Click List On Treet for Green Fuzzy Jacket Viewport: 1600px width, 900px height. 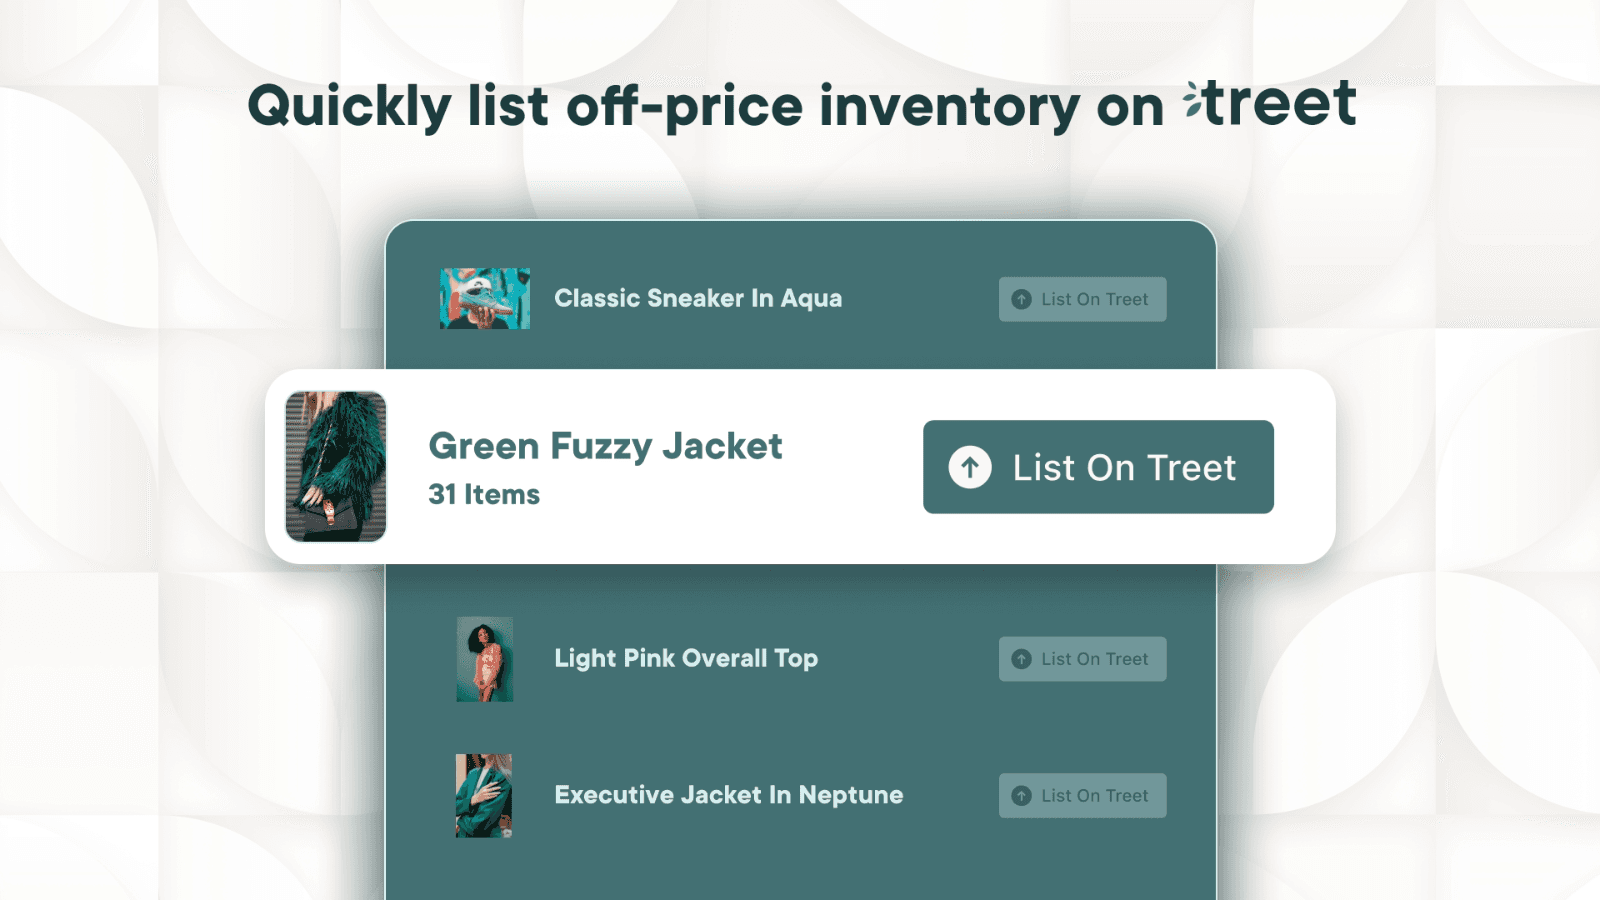(x=1098, y=467)
